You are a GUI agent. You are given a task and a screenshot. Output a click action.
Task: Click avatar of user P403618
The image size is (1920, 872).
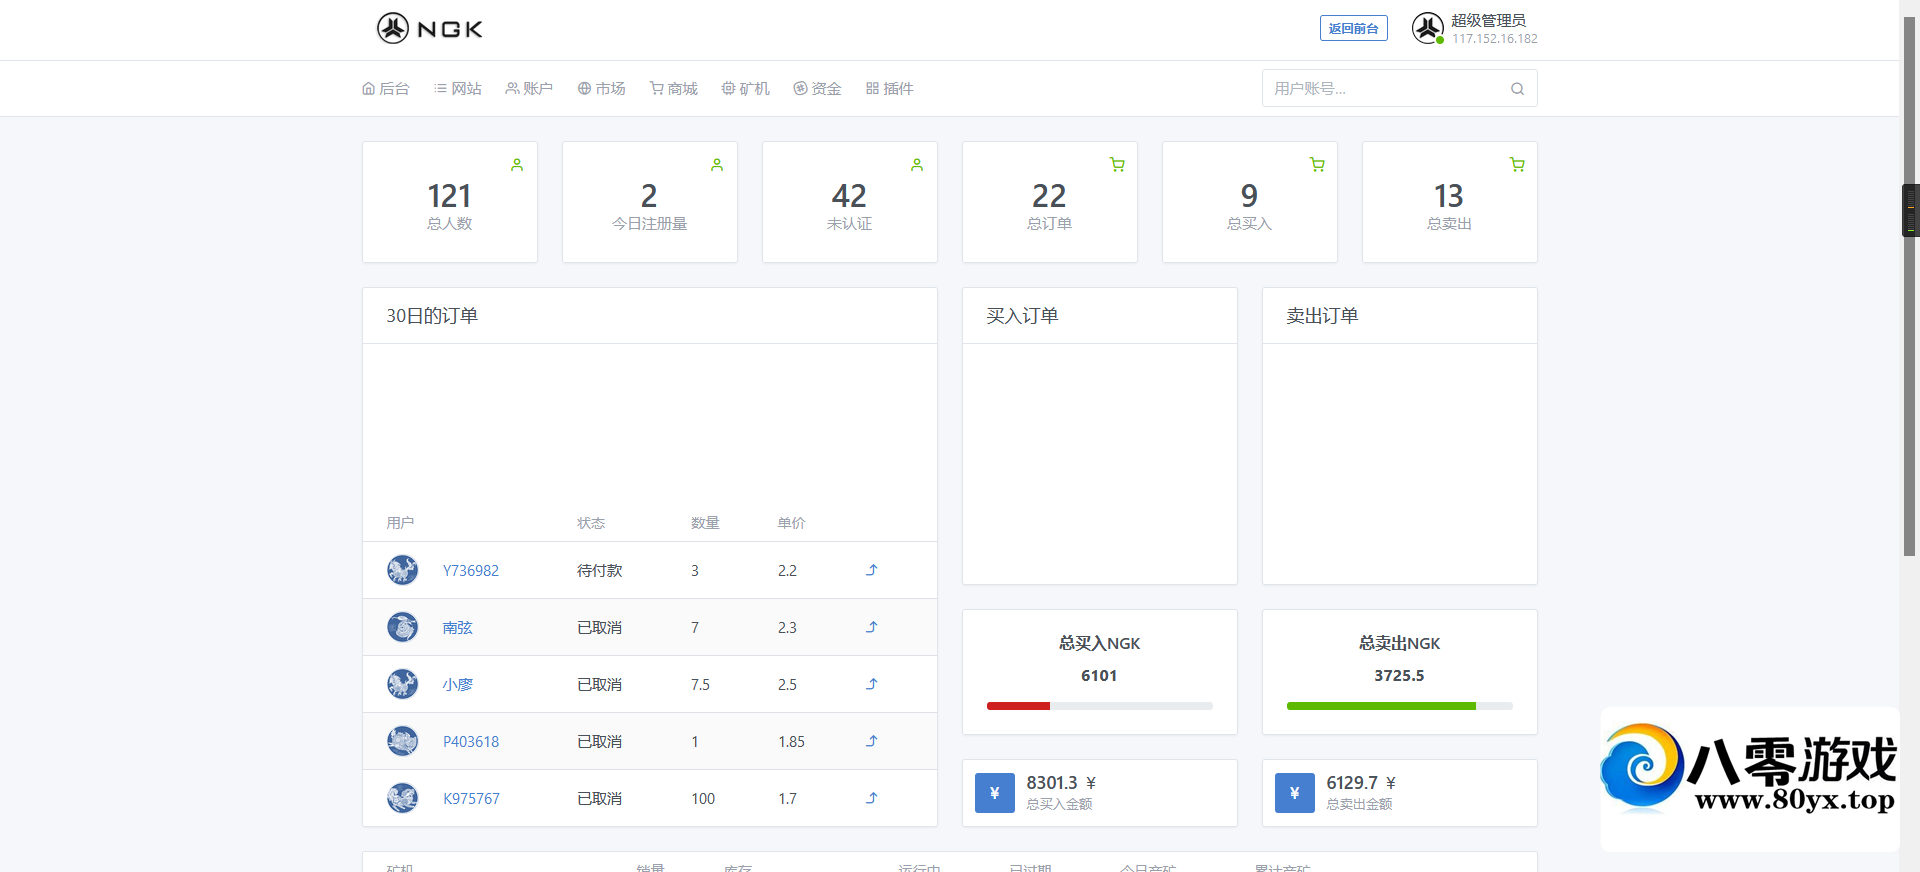[403, 741]
